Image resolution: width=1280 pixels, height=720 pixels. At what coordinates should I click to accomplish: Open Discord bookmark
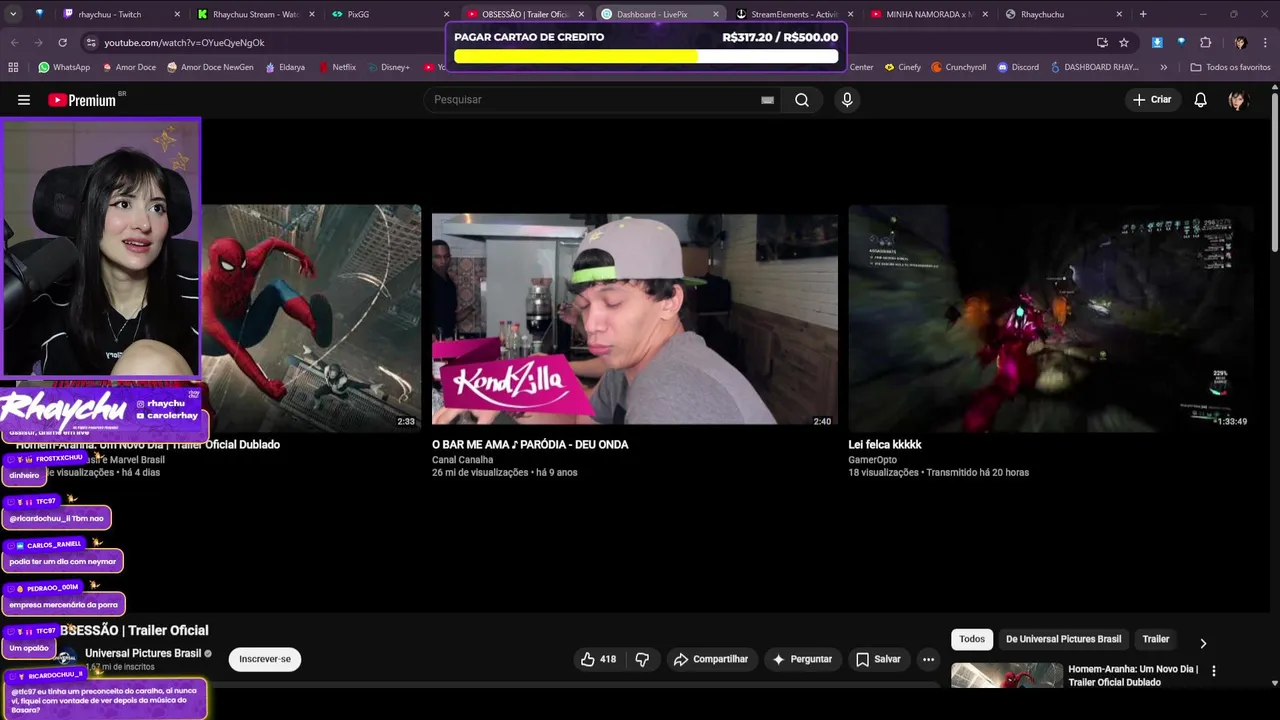1017,67
